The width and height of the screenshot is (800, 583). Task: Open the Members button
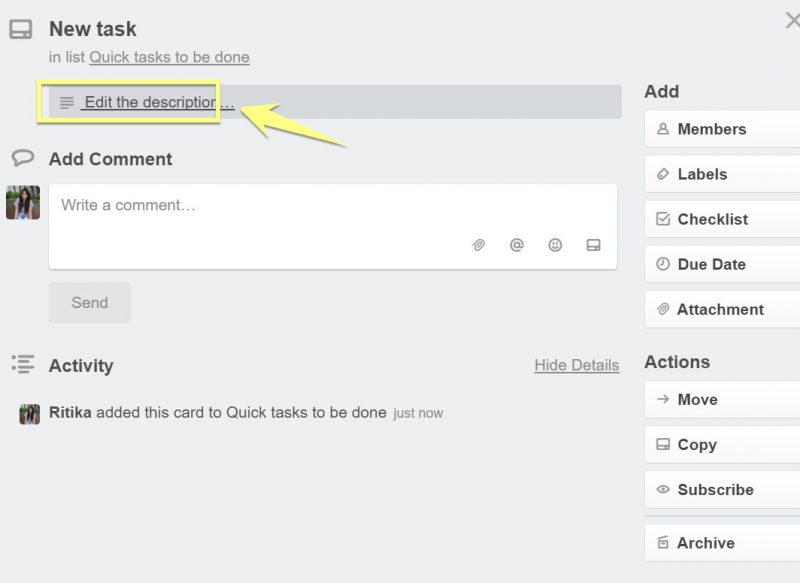click(722, 129)
